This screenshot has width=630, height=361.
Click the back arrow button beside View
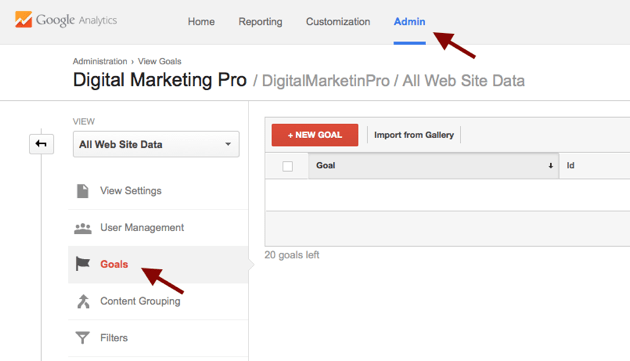pos(41,144)
